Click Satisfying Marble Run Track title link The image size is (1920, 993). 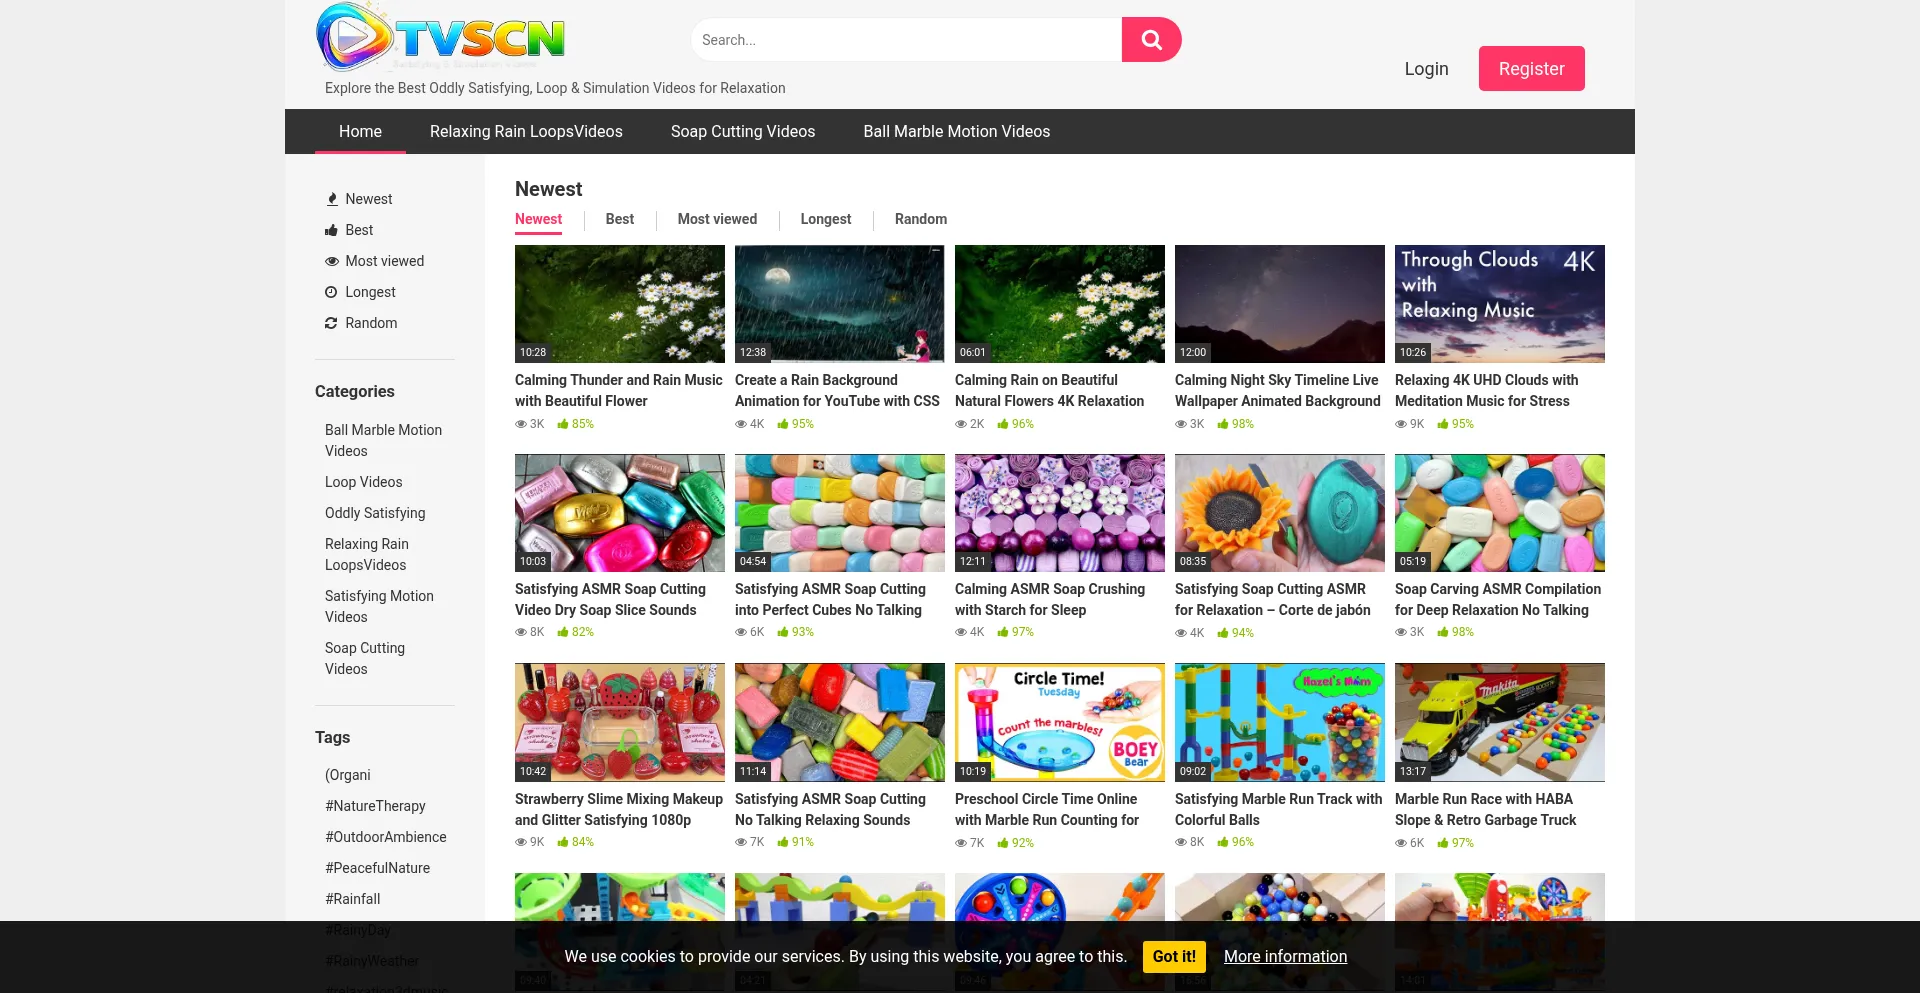[1278, 810]
